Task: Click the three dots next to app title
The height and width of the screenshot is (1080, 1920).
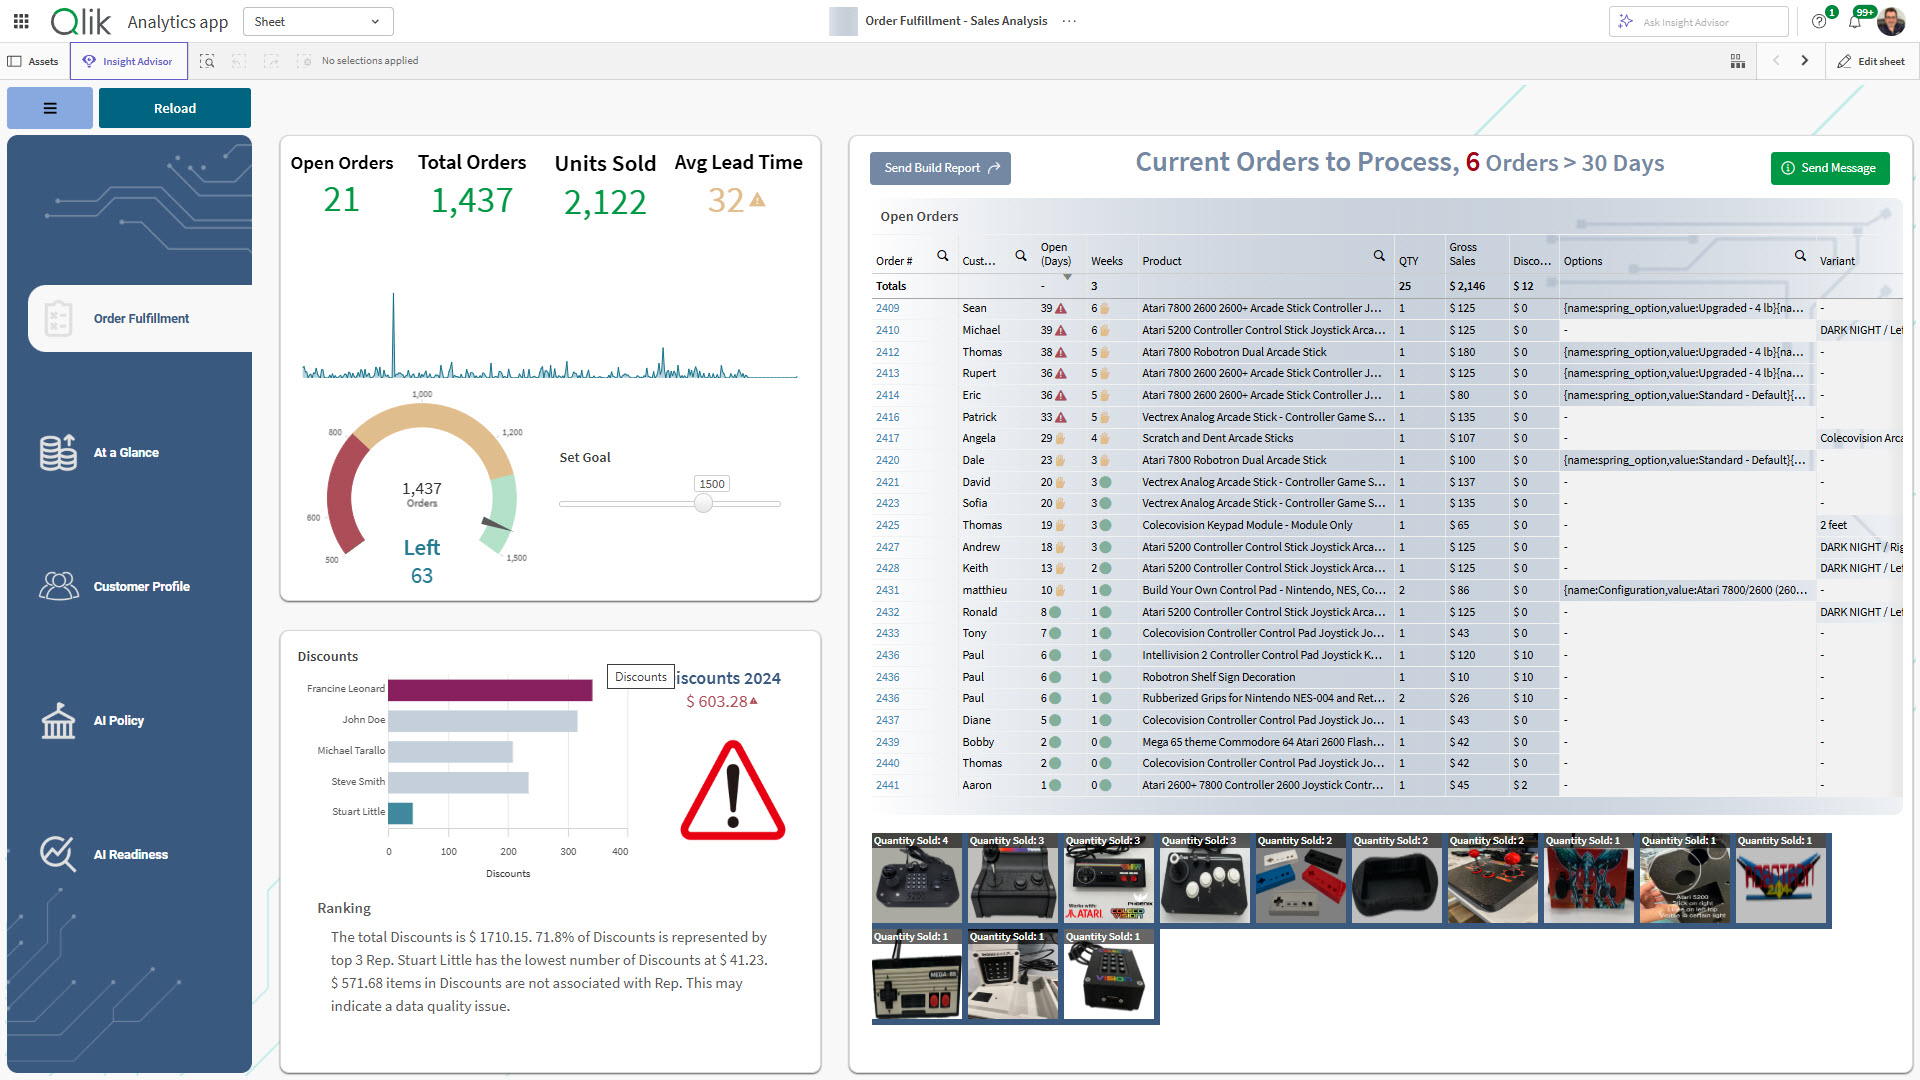Action: pos(1070,21)
